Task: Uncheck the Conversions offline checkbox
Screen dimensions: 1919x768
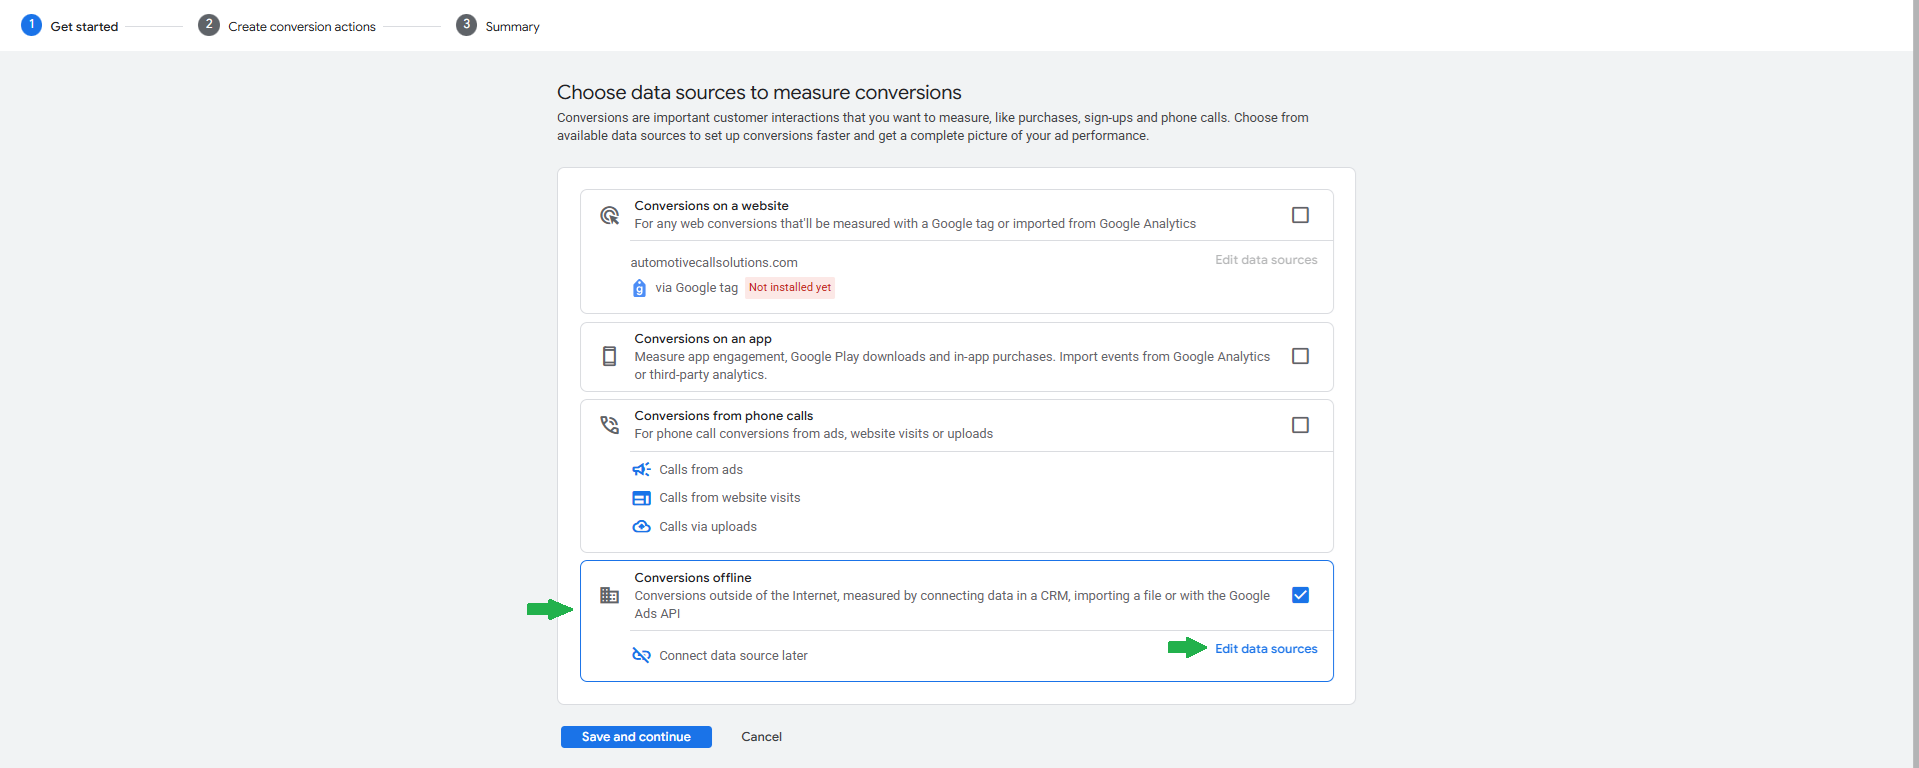Action: click(x=1300, y=595)
